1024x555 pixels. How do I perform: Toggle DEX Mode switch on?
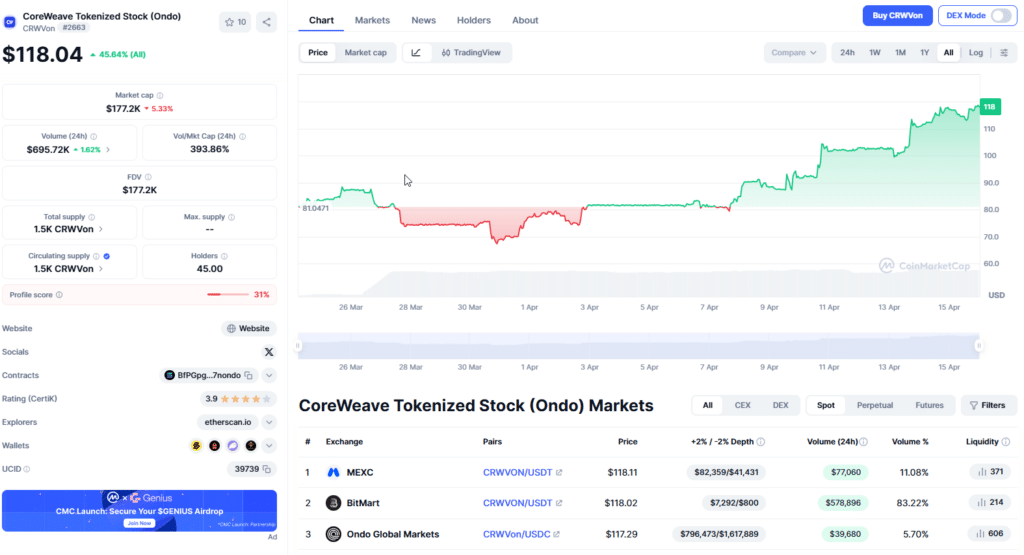1000,16
